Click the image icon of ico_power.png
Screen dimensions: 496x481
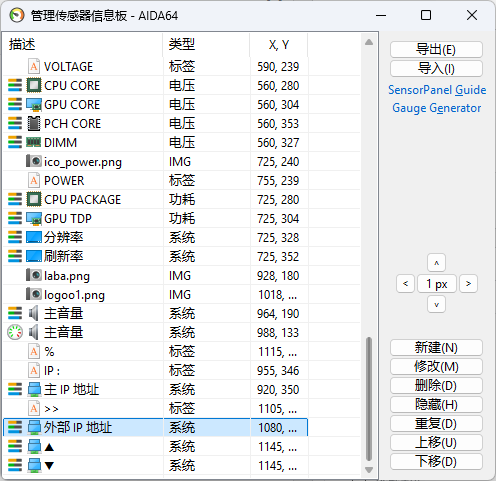[34, 161]
